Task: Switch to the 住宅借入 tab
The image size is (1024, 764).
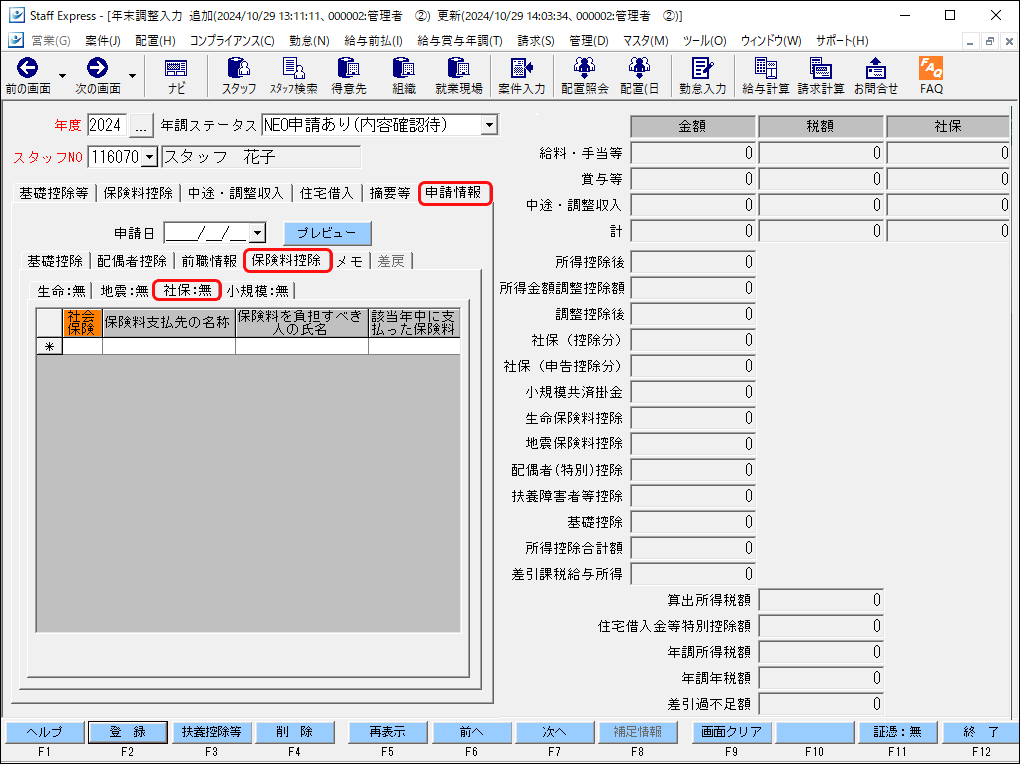Action: [x=327, y=193]
